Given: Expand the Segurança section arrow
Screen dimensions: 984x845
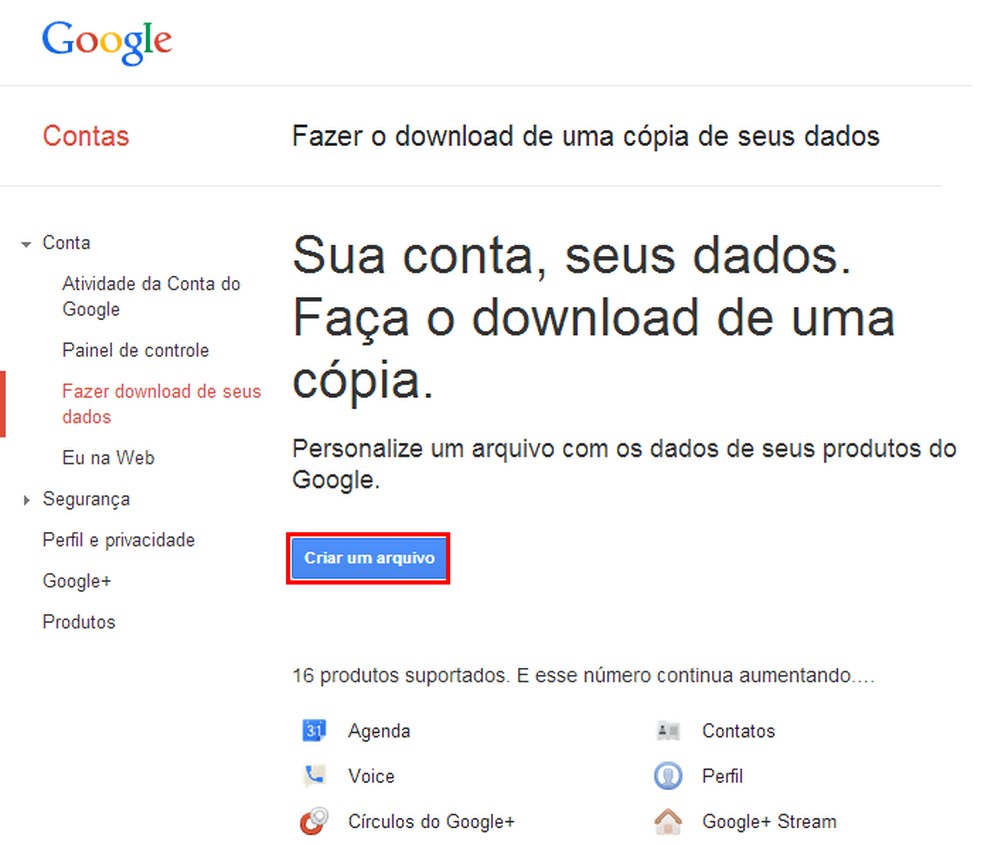Looking at the screenshot, I should pos(26,500).
